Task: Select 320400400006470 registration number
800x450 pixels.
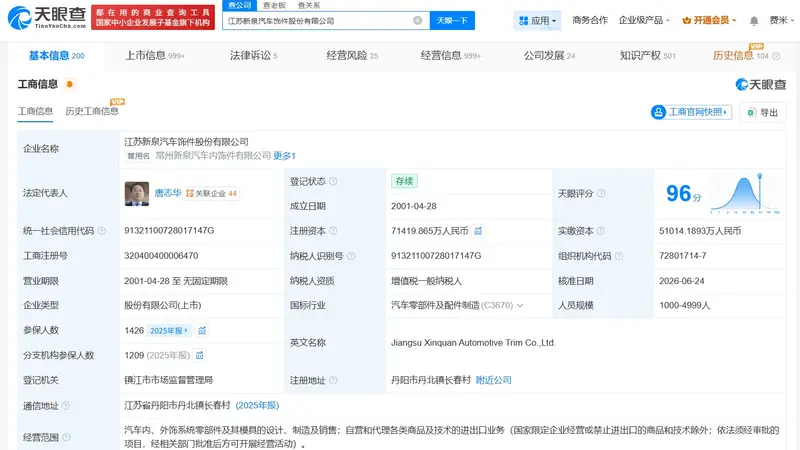Action: coord(161,256)
